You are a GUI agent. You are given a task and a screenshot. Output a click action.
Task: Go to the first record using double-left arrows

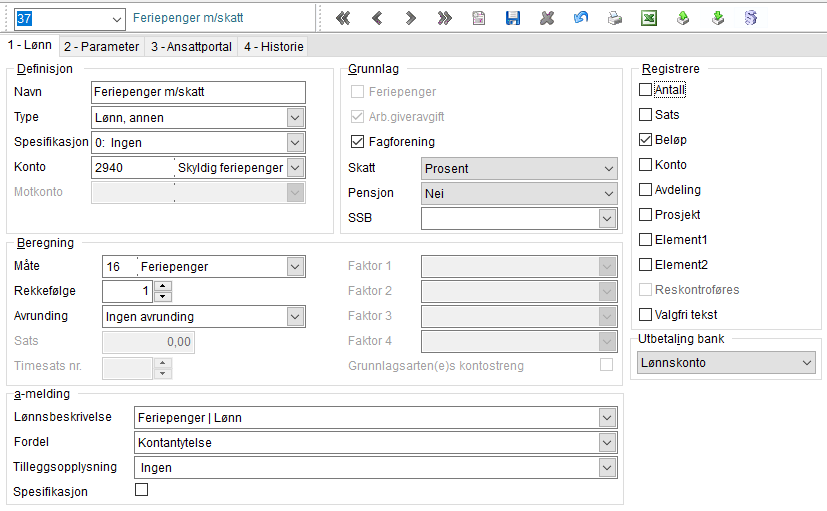343,18
